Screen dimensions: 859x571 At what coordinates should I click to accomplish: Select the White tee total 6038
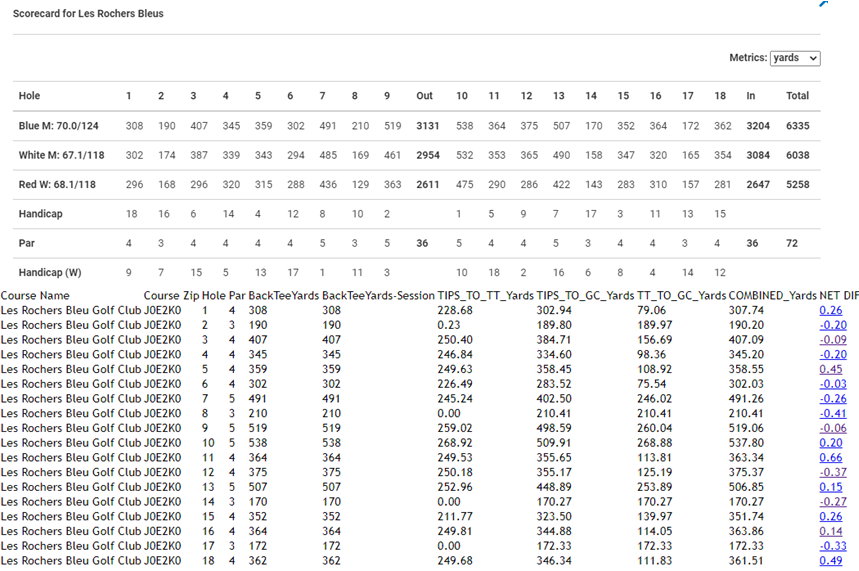pos(797,156)
